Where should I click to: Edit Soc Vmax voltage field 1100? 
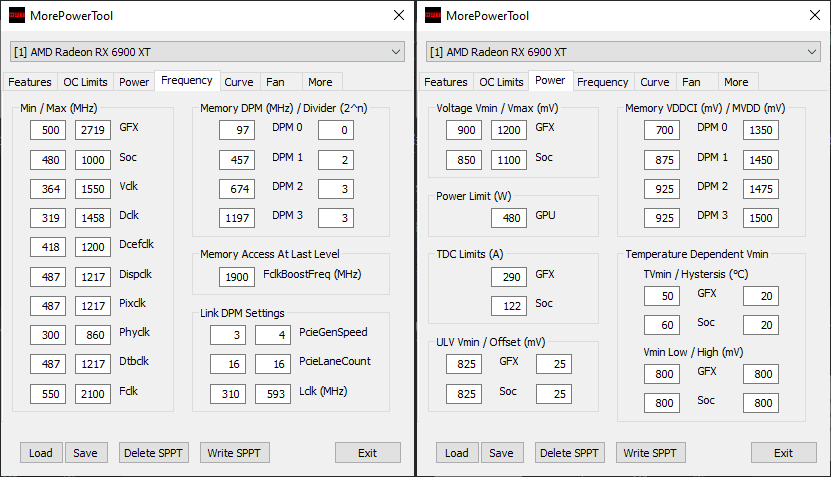point(509,160)
